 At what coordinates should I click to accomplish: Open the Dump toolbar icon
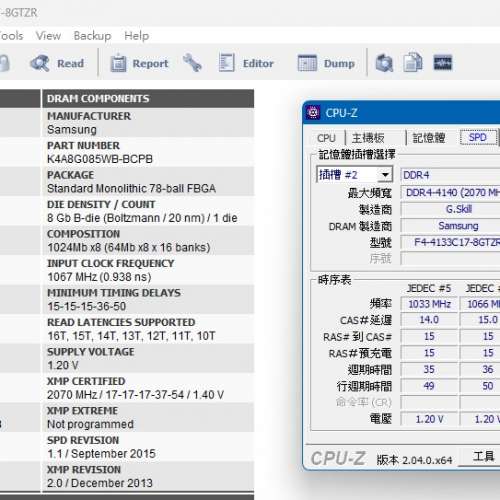[307, 63]
